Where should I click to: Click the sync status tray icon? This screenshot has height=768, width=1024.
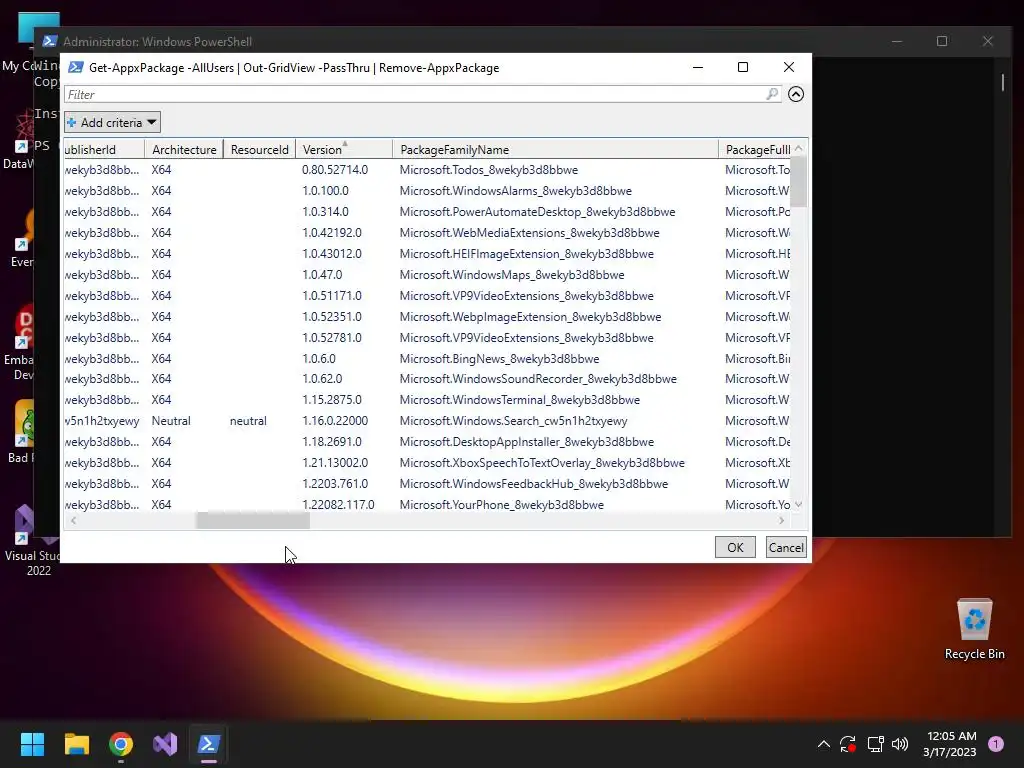tap(848, 744)
